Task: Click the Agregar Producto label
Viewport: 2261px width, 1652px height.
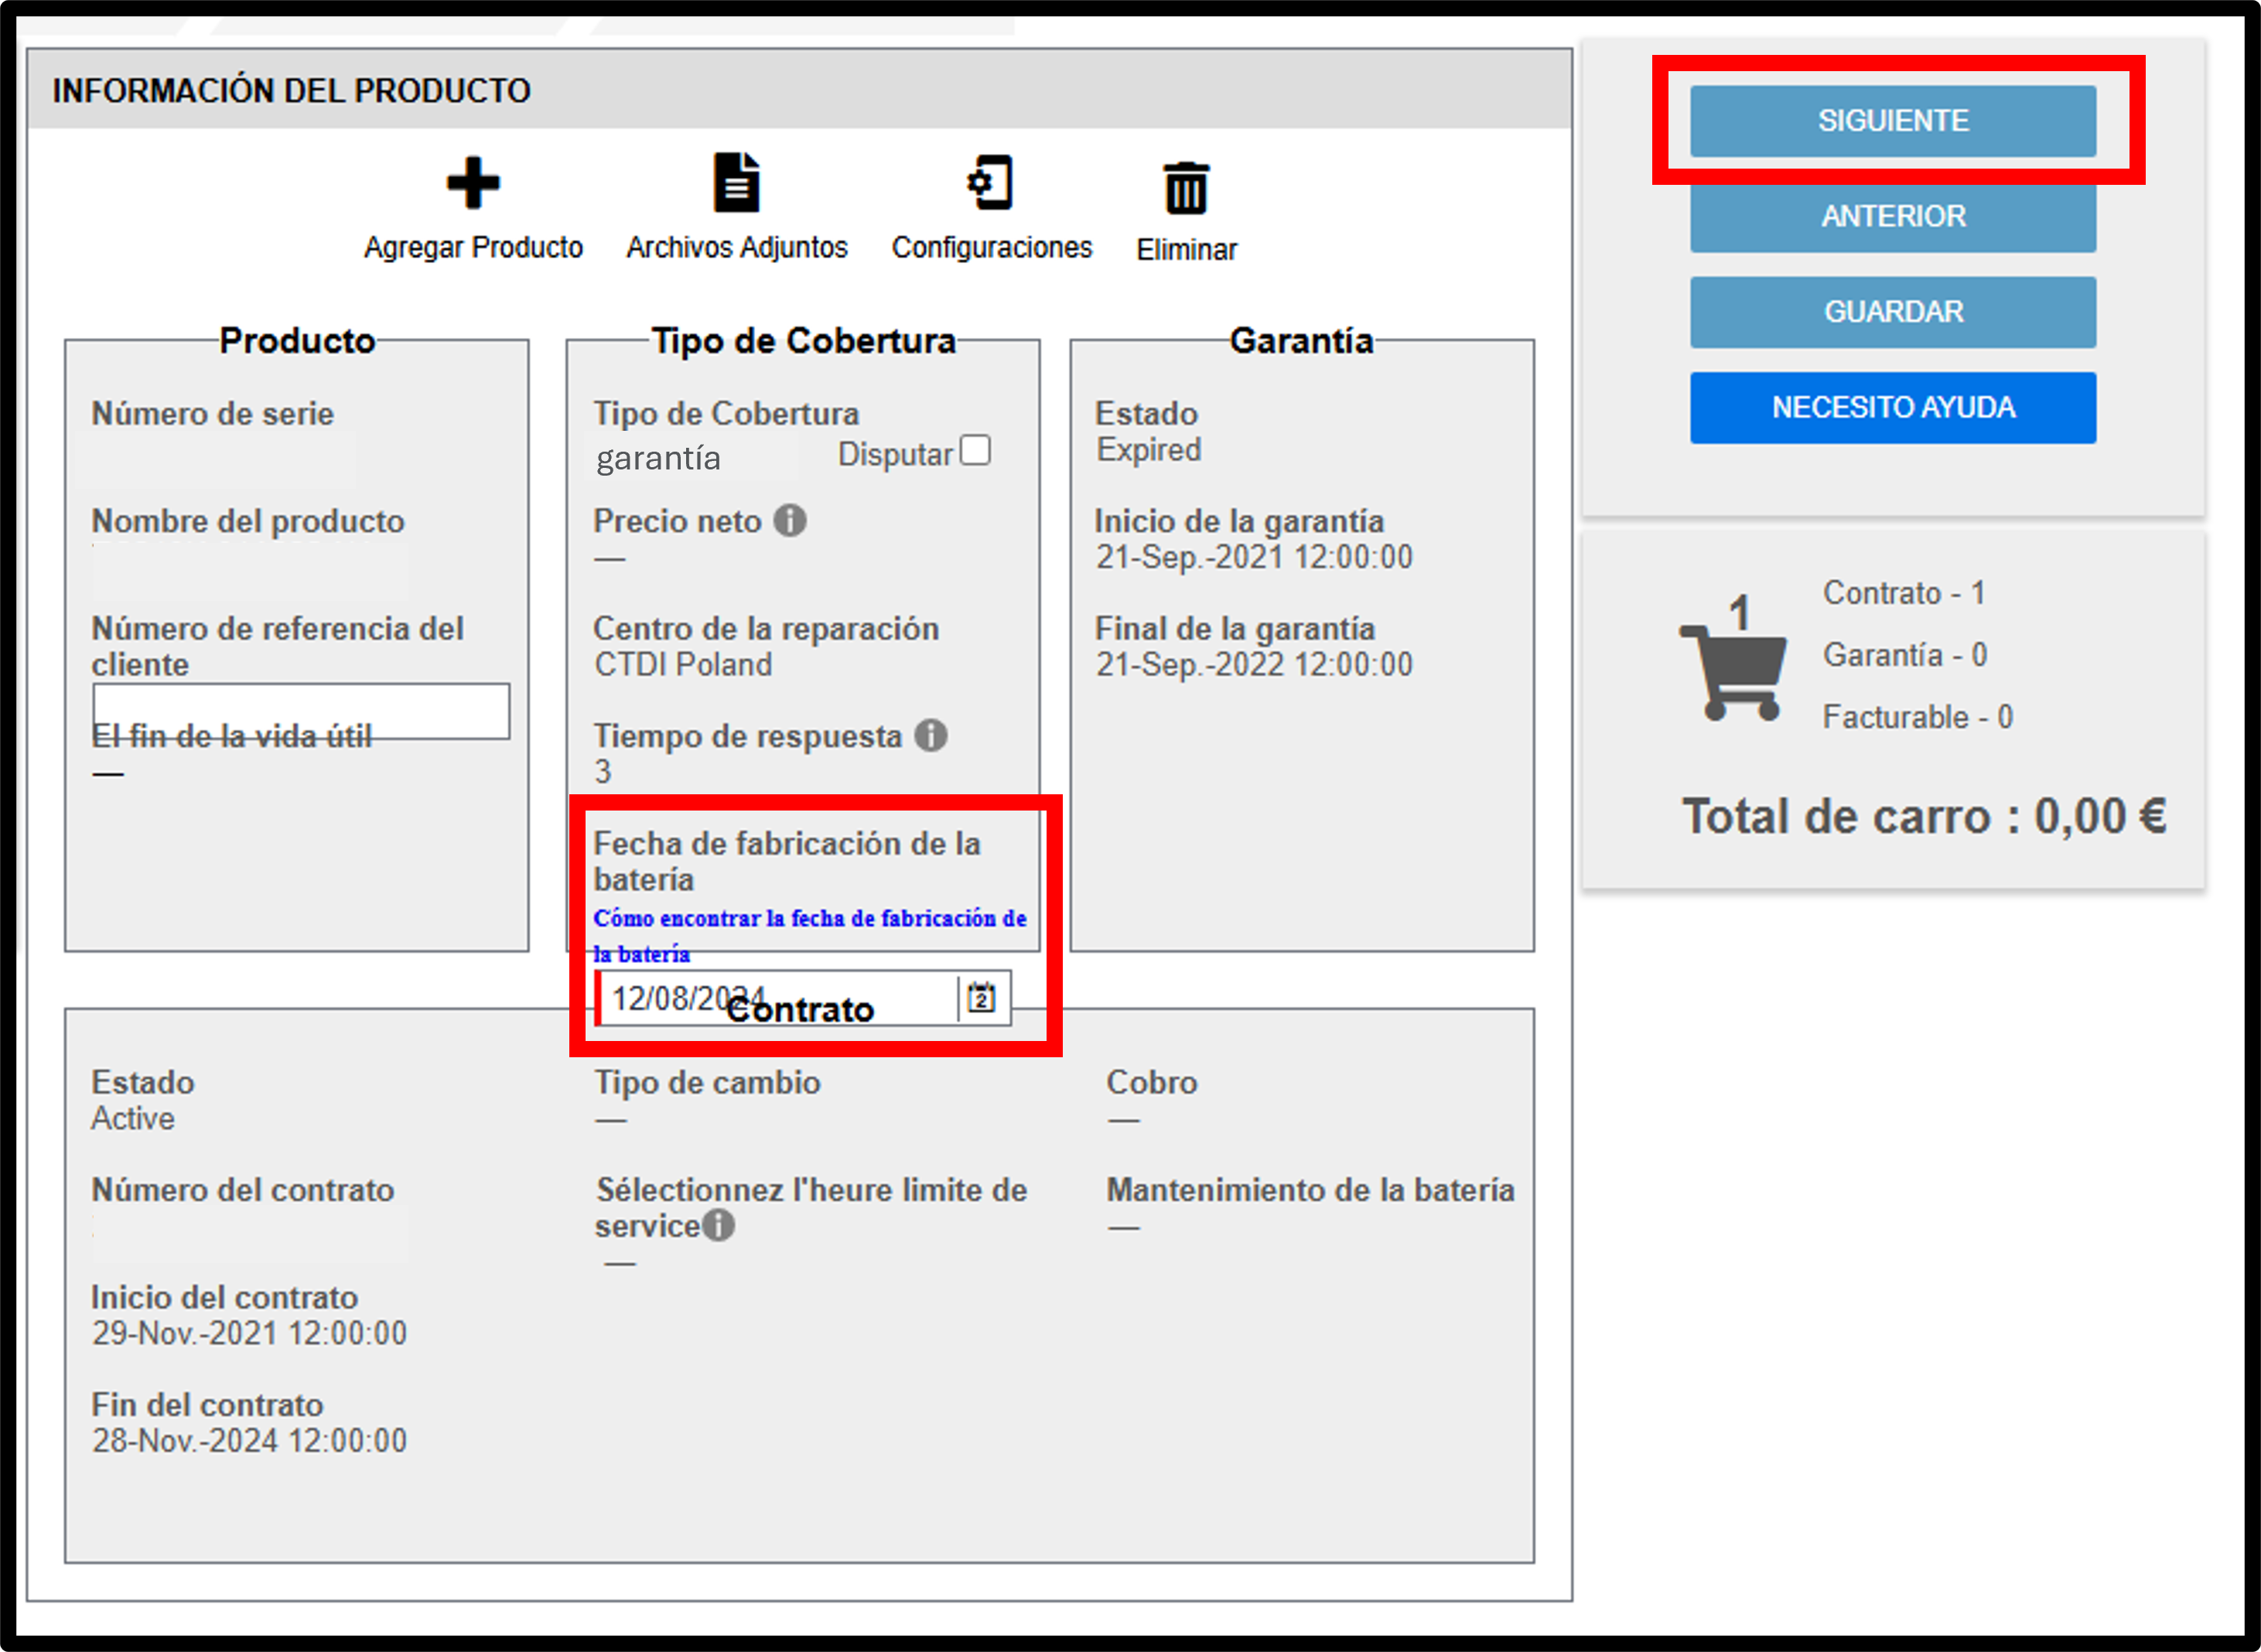Action: tap(473, 247)
